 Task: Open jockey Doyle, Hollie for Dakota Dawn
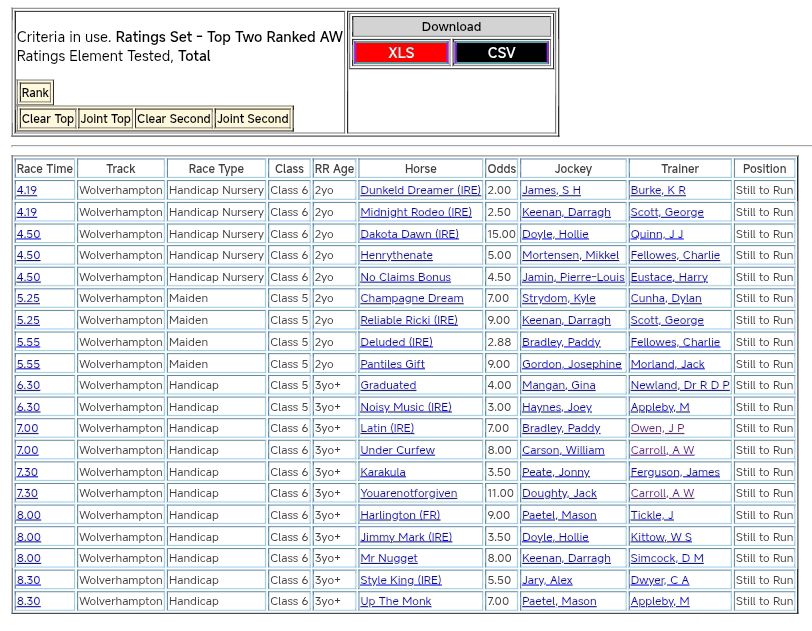555,234
